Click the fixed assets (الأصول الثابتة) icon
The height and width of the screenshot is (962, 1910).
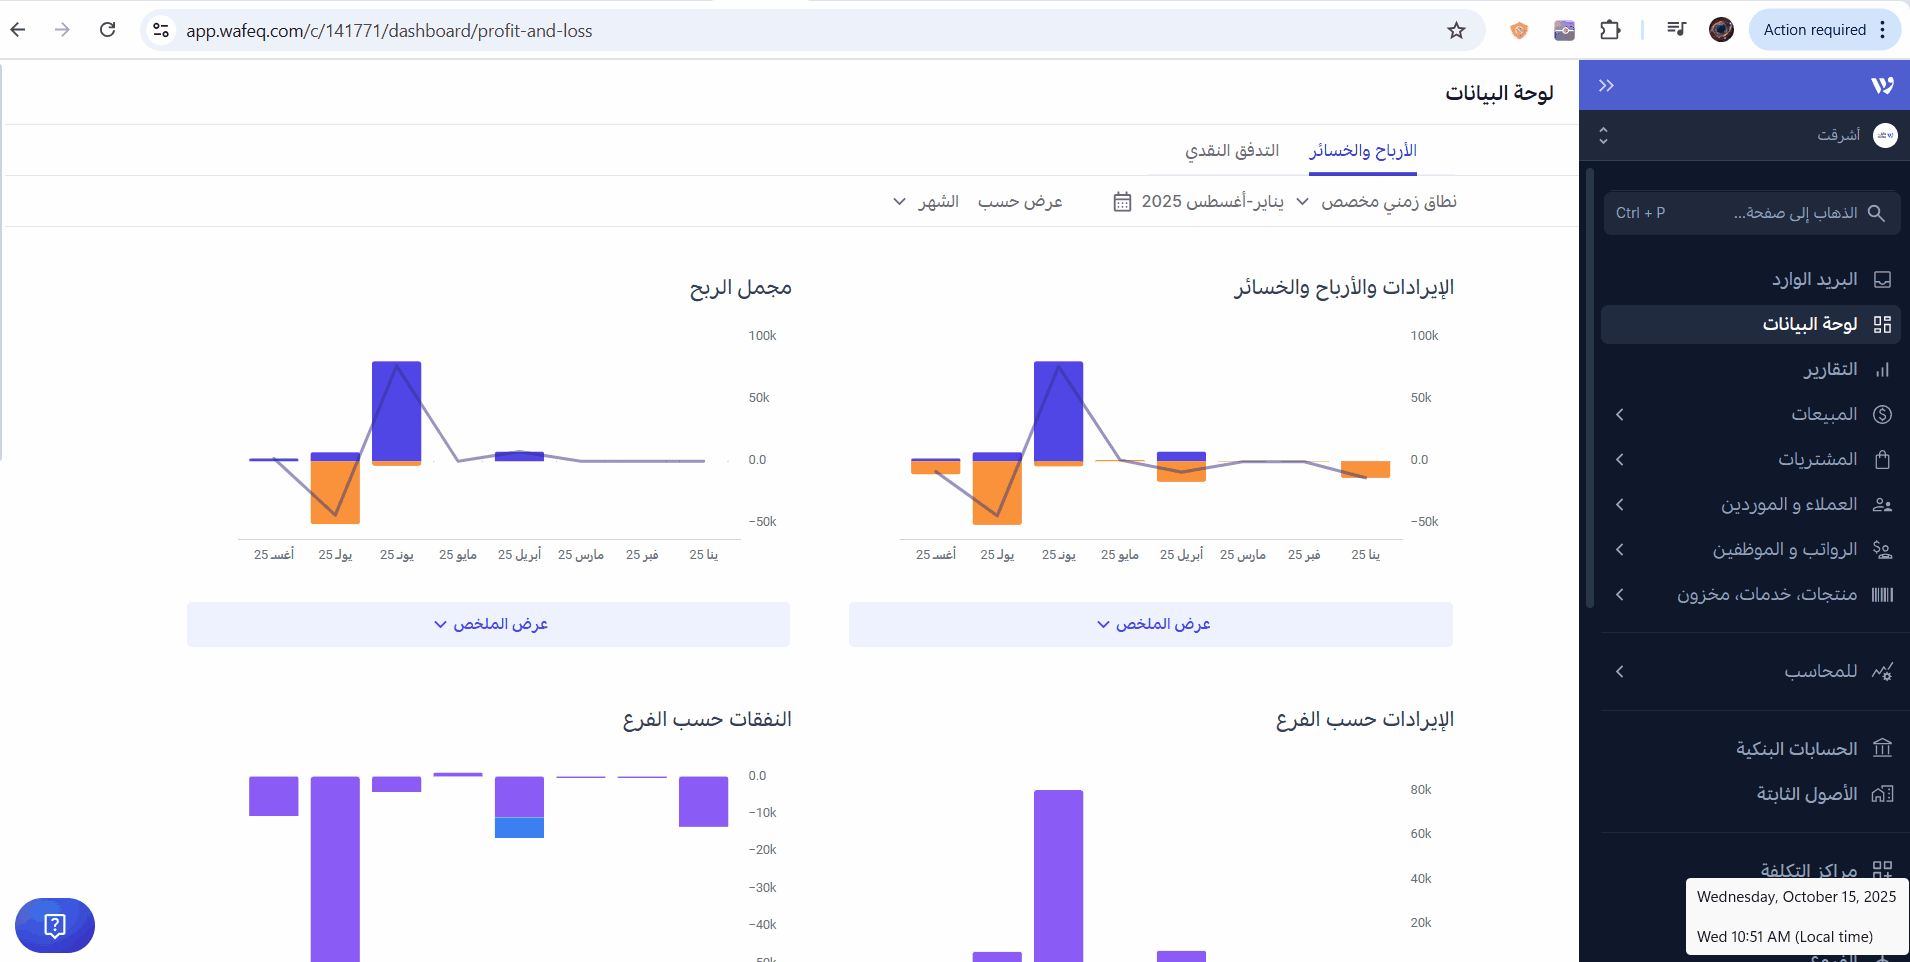[x=1882, y=794]
